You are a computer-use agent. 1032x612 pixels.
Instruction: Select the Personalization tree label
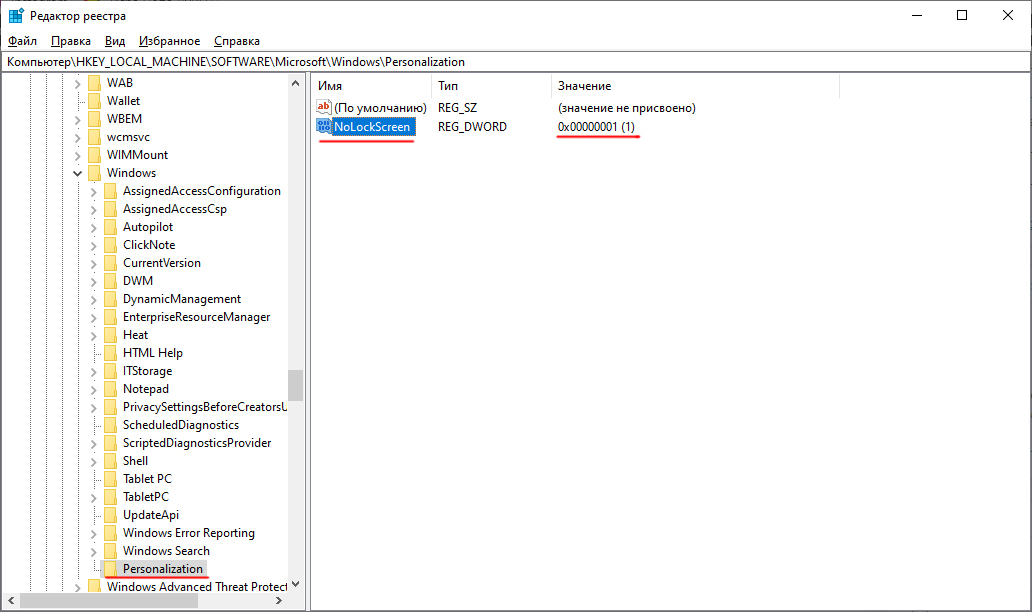(x=163, y=569)
